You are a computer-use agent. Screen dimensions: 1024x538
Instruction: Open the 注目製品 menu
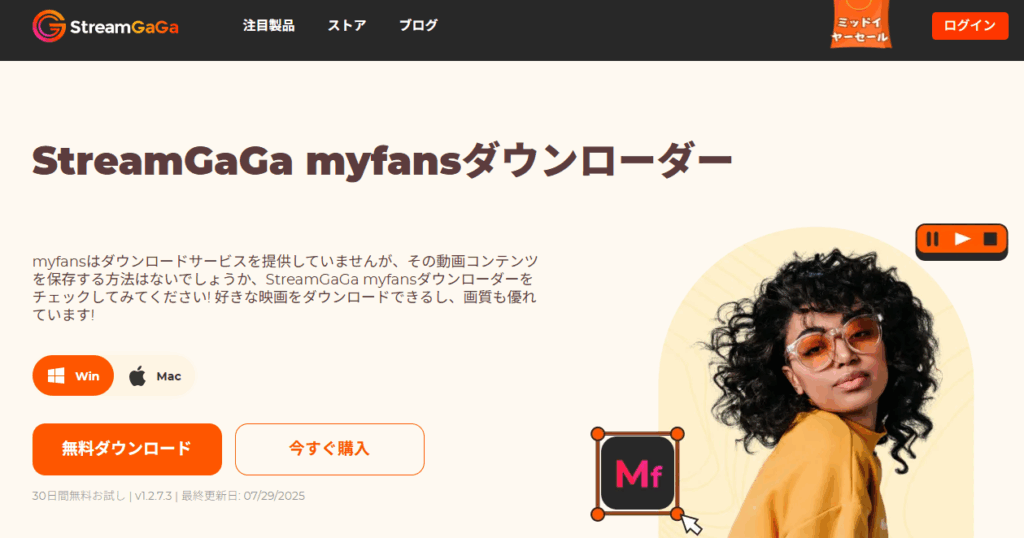(x=268, y=25)
